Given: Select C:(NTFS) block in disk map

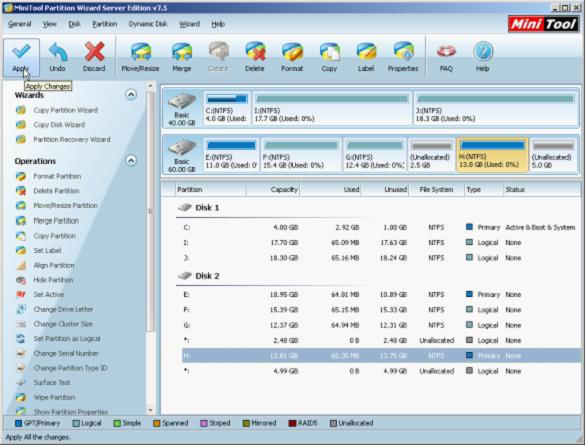Looking at the screenshot, I should point(227,108).
